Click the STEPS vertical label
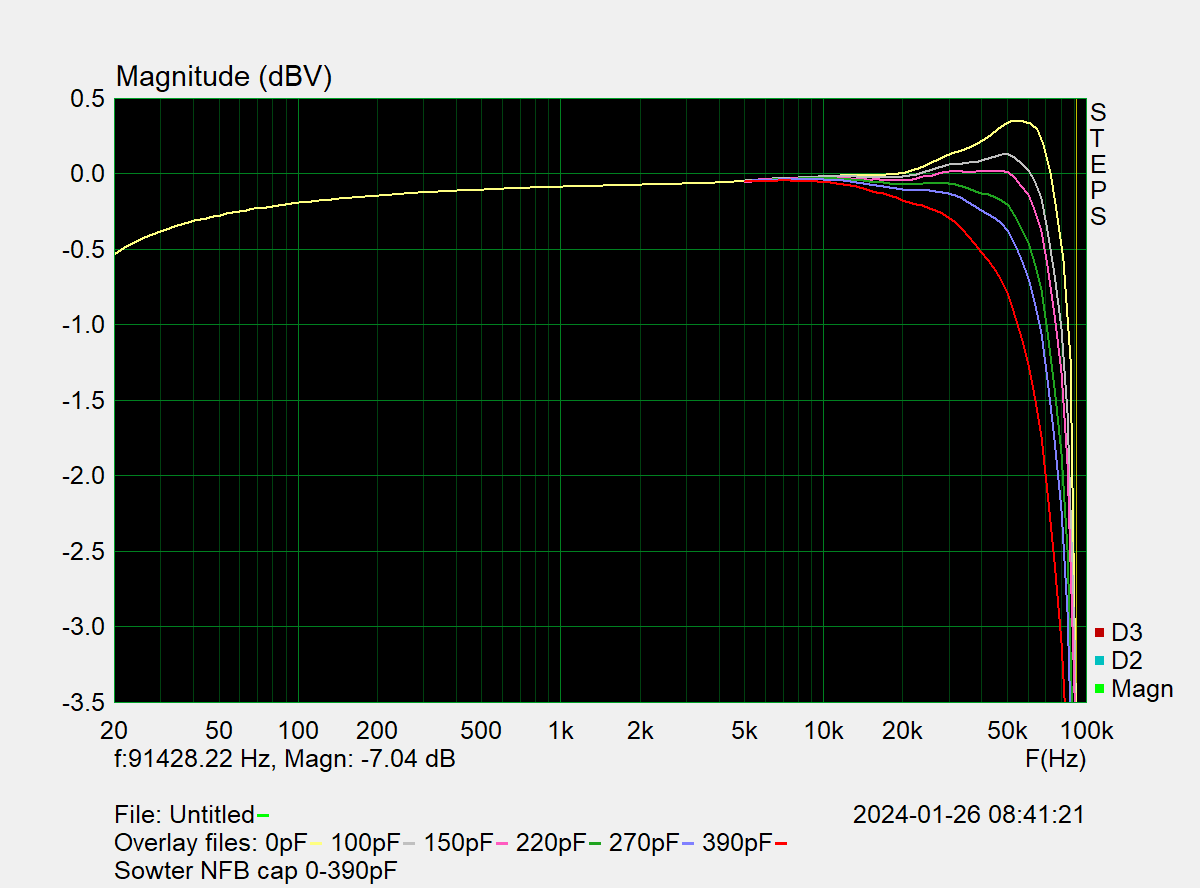The height and width of the screenshot is (888, 1200). (x=1098, y=163)
